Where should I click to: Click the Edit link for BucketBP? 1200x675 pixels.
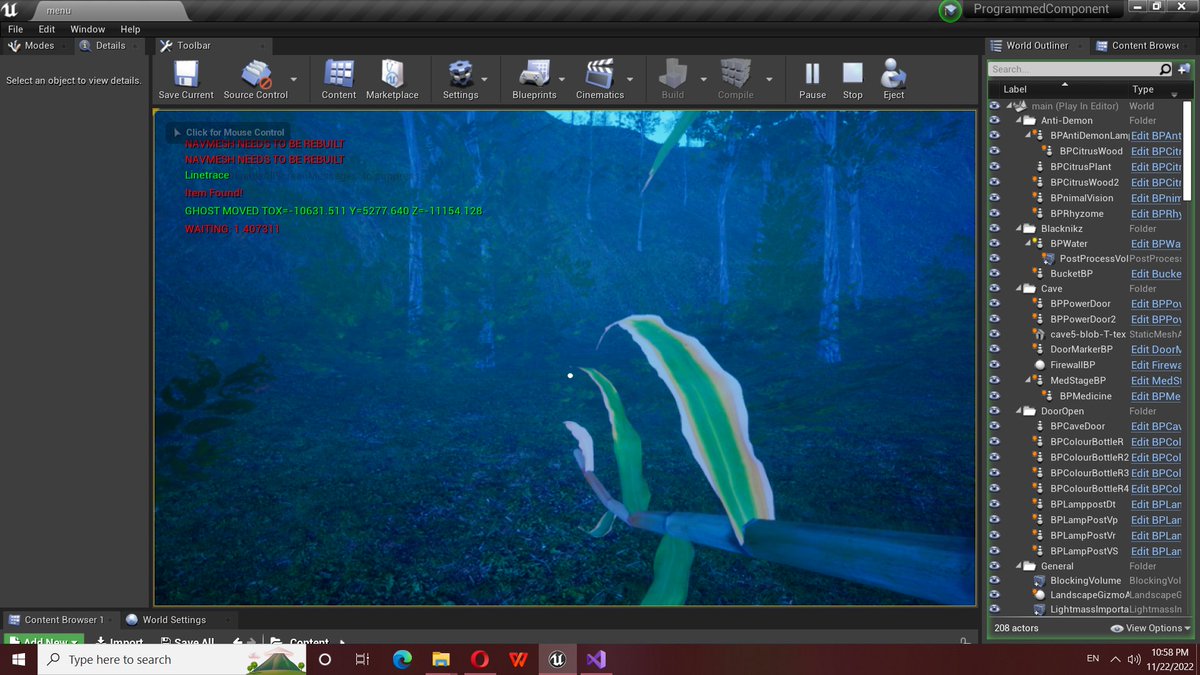[1155, 274]
